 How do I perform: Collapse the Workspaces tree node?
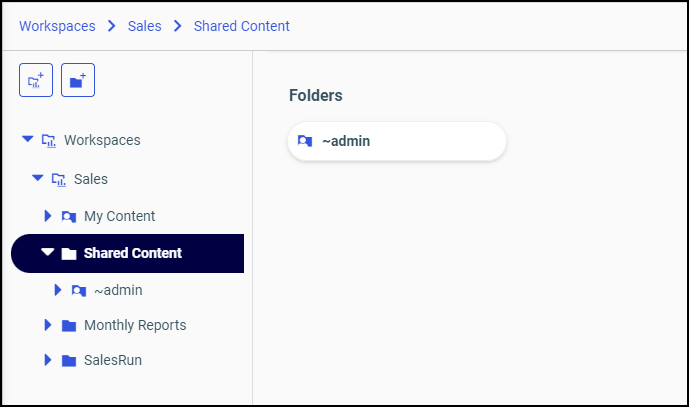coord(28,140)
